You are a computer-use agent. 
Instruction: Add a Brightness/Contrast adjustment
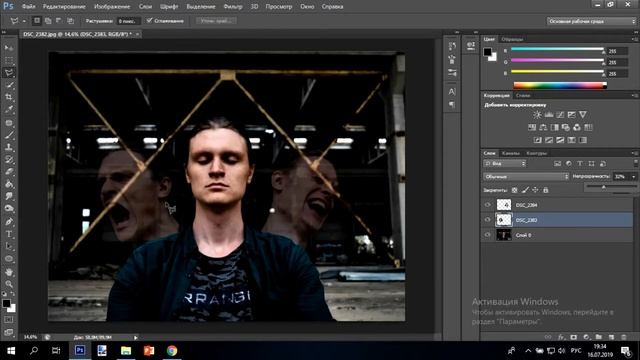537,115
